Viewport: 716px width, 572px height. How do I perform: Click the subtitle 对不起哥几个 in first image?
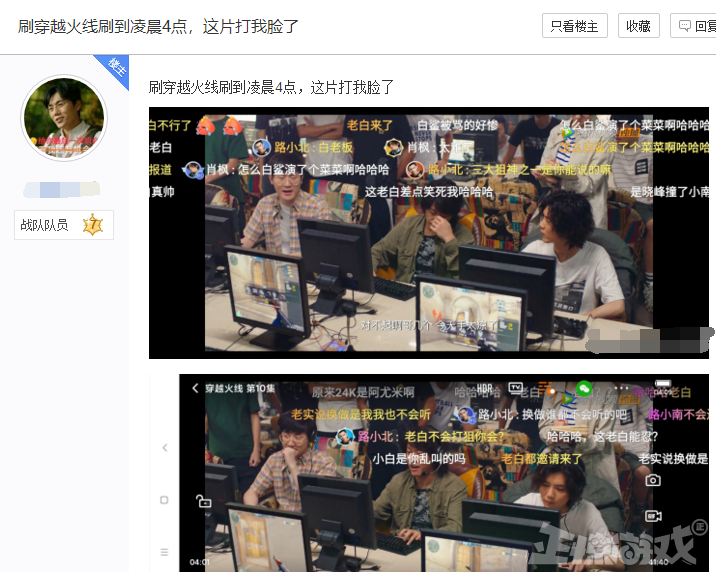[x=396, y=325]
